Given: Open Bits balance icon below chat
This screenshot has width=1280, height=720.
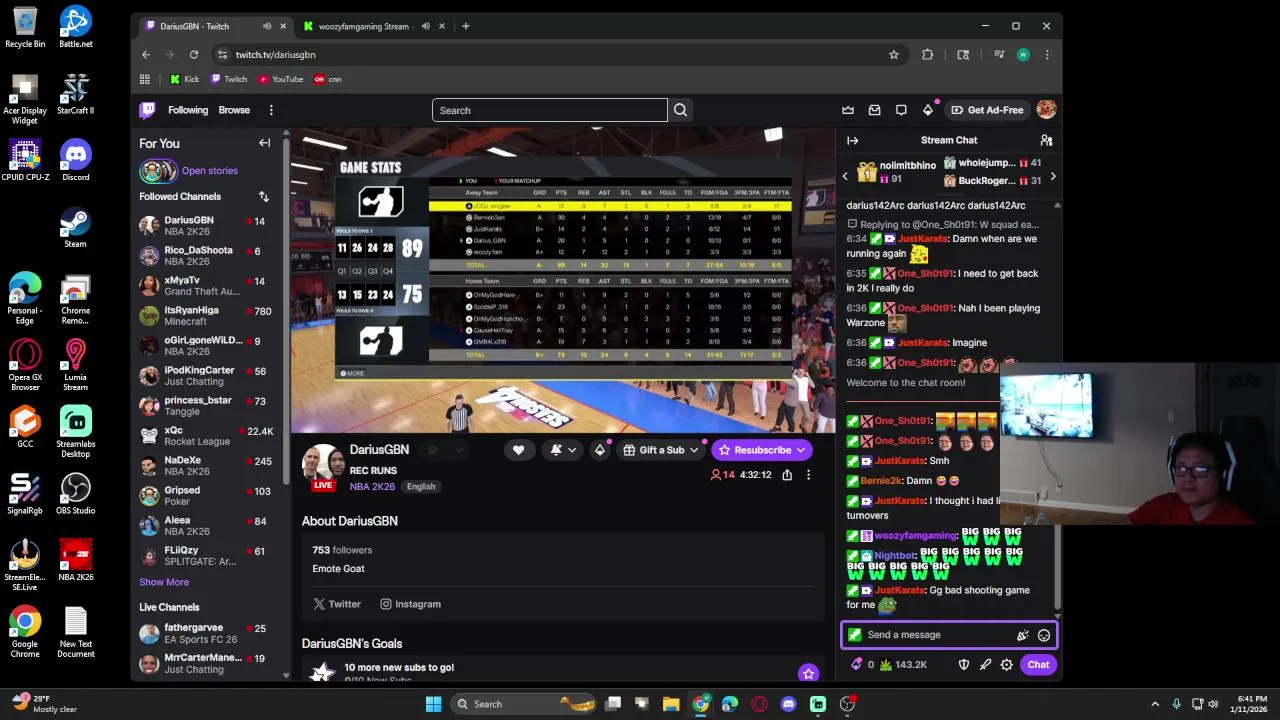Looking at the screenshot, I should [x=857, y=665].
